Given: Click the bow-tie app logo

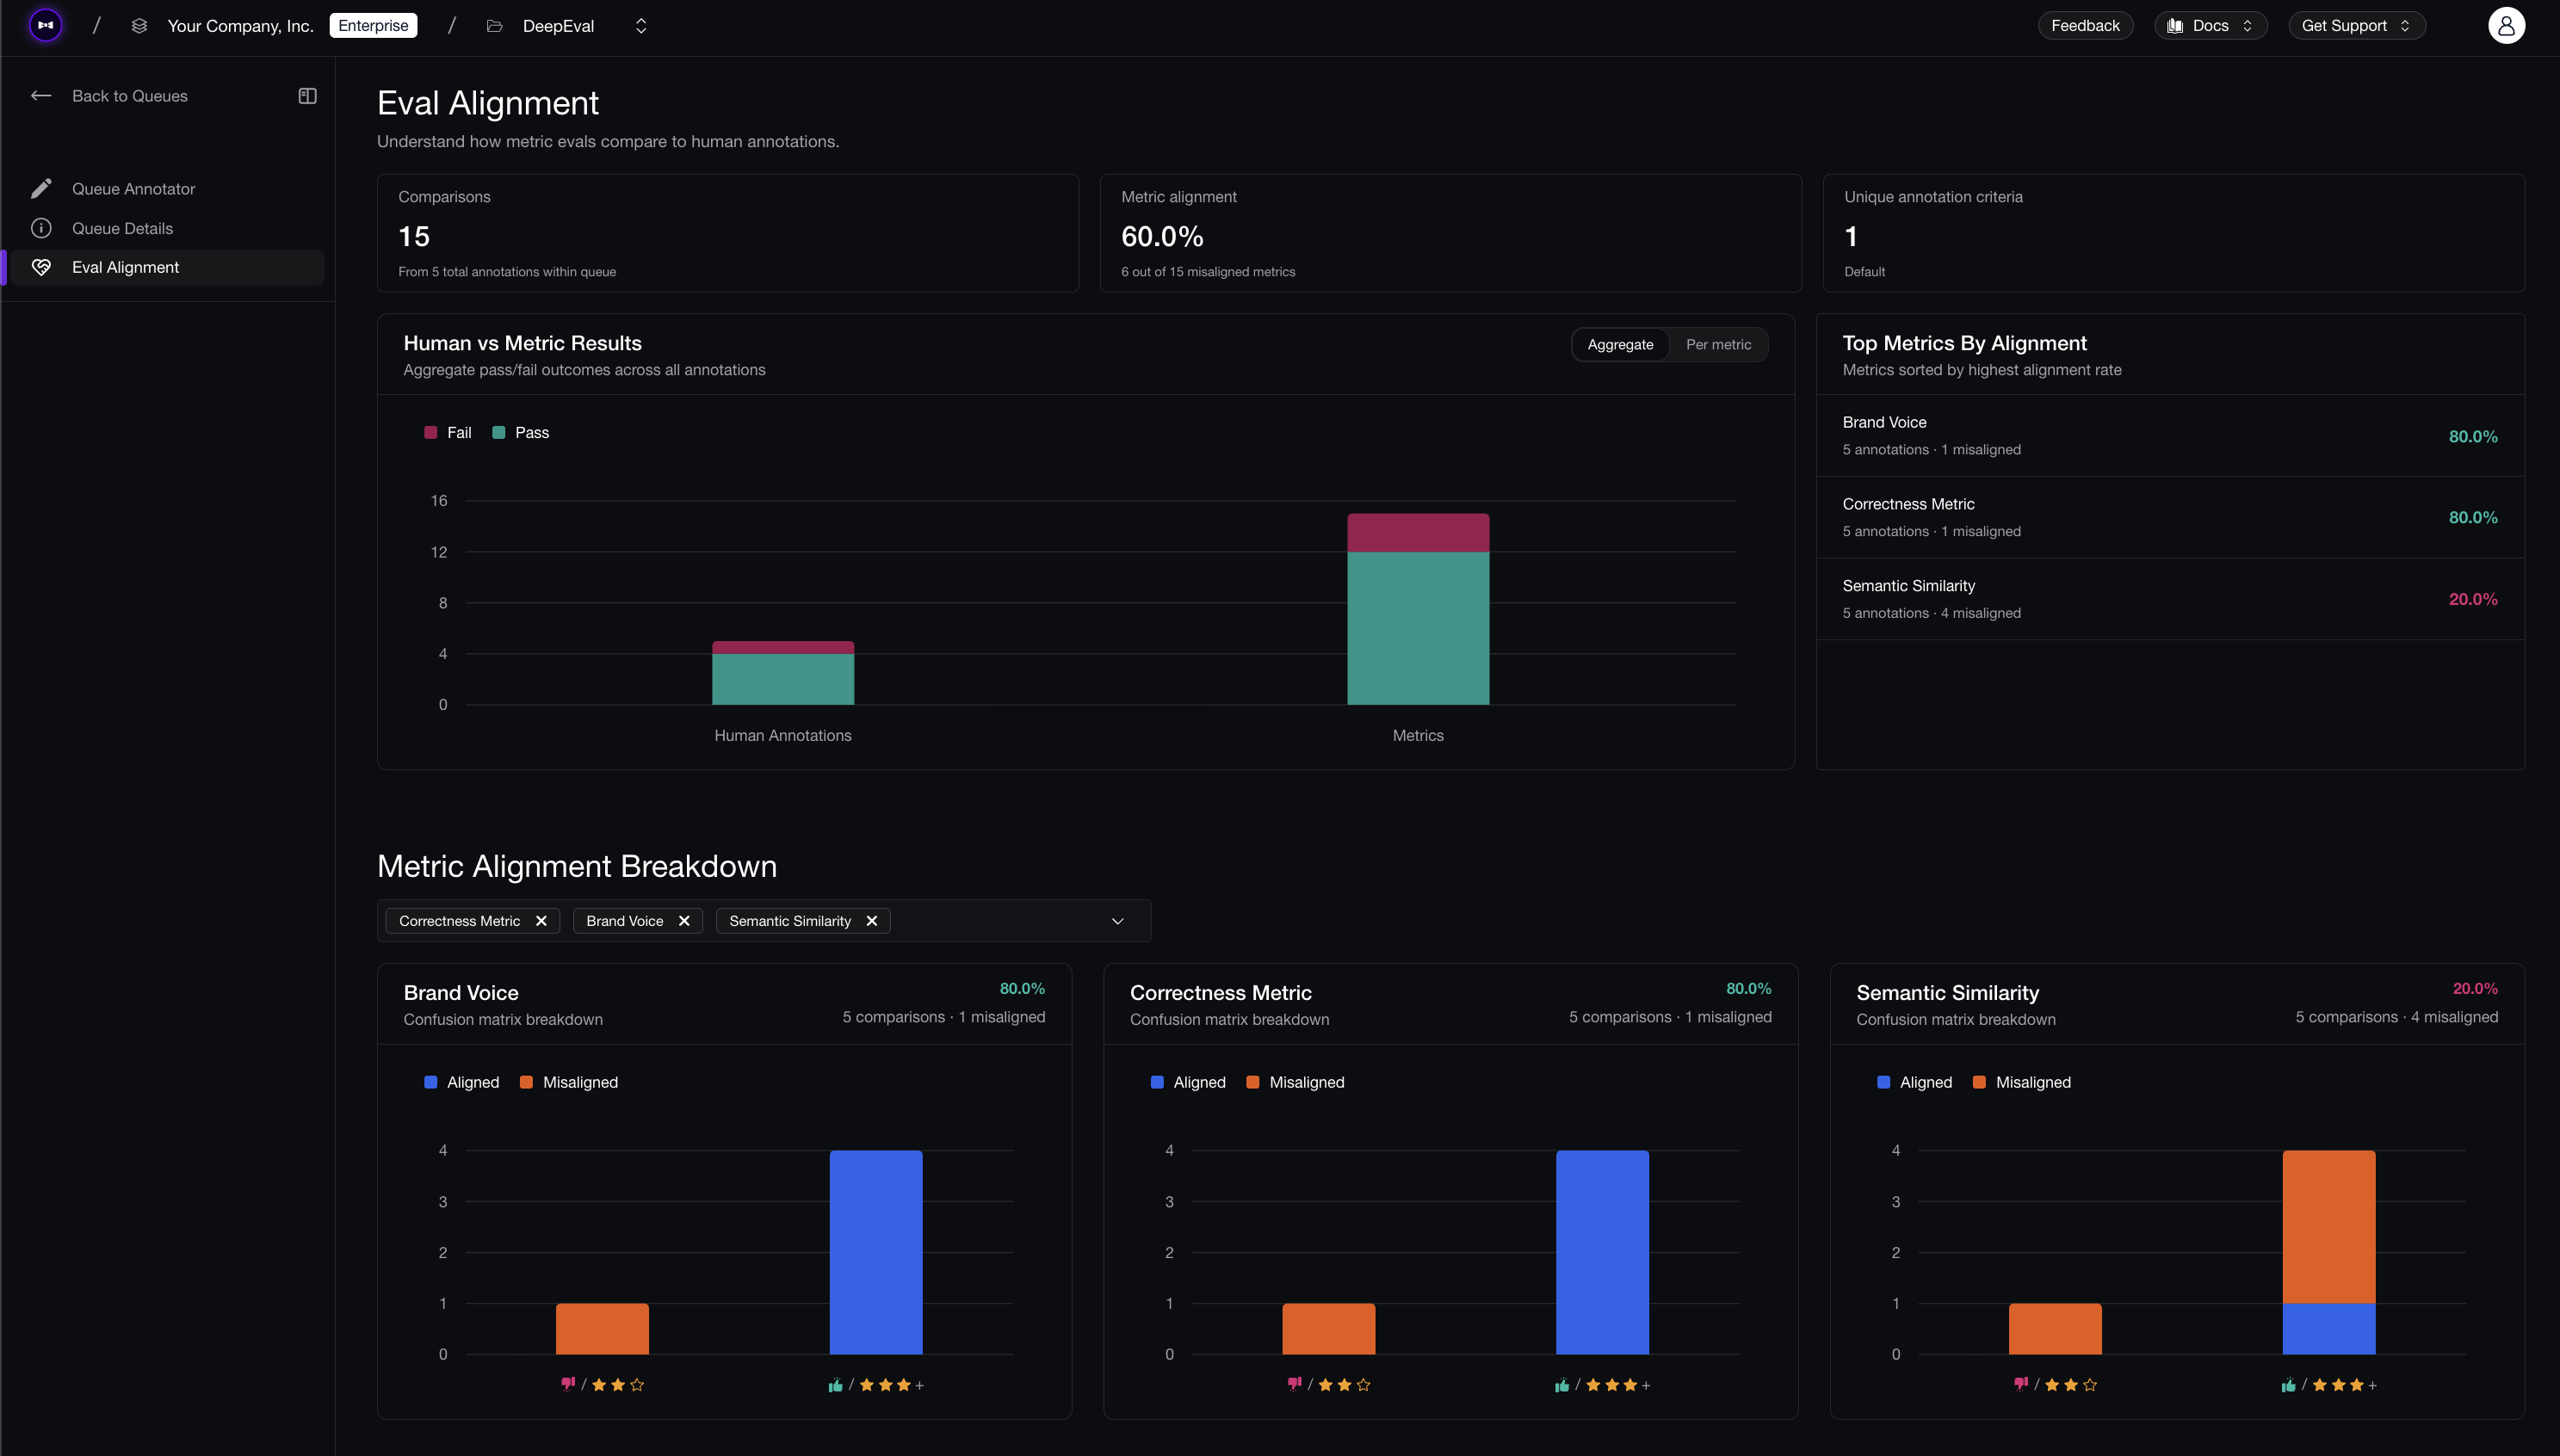Looking at the screenshot, I should pyautogui.click(x=44, y=25).
